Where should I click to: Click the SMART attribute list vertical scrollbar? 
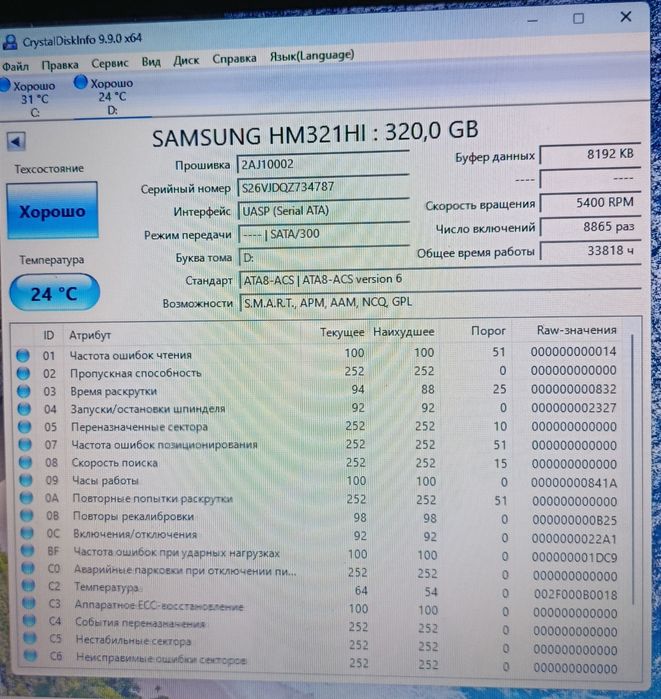pyautogui.click(x=632, y=468)
